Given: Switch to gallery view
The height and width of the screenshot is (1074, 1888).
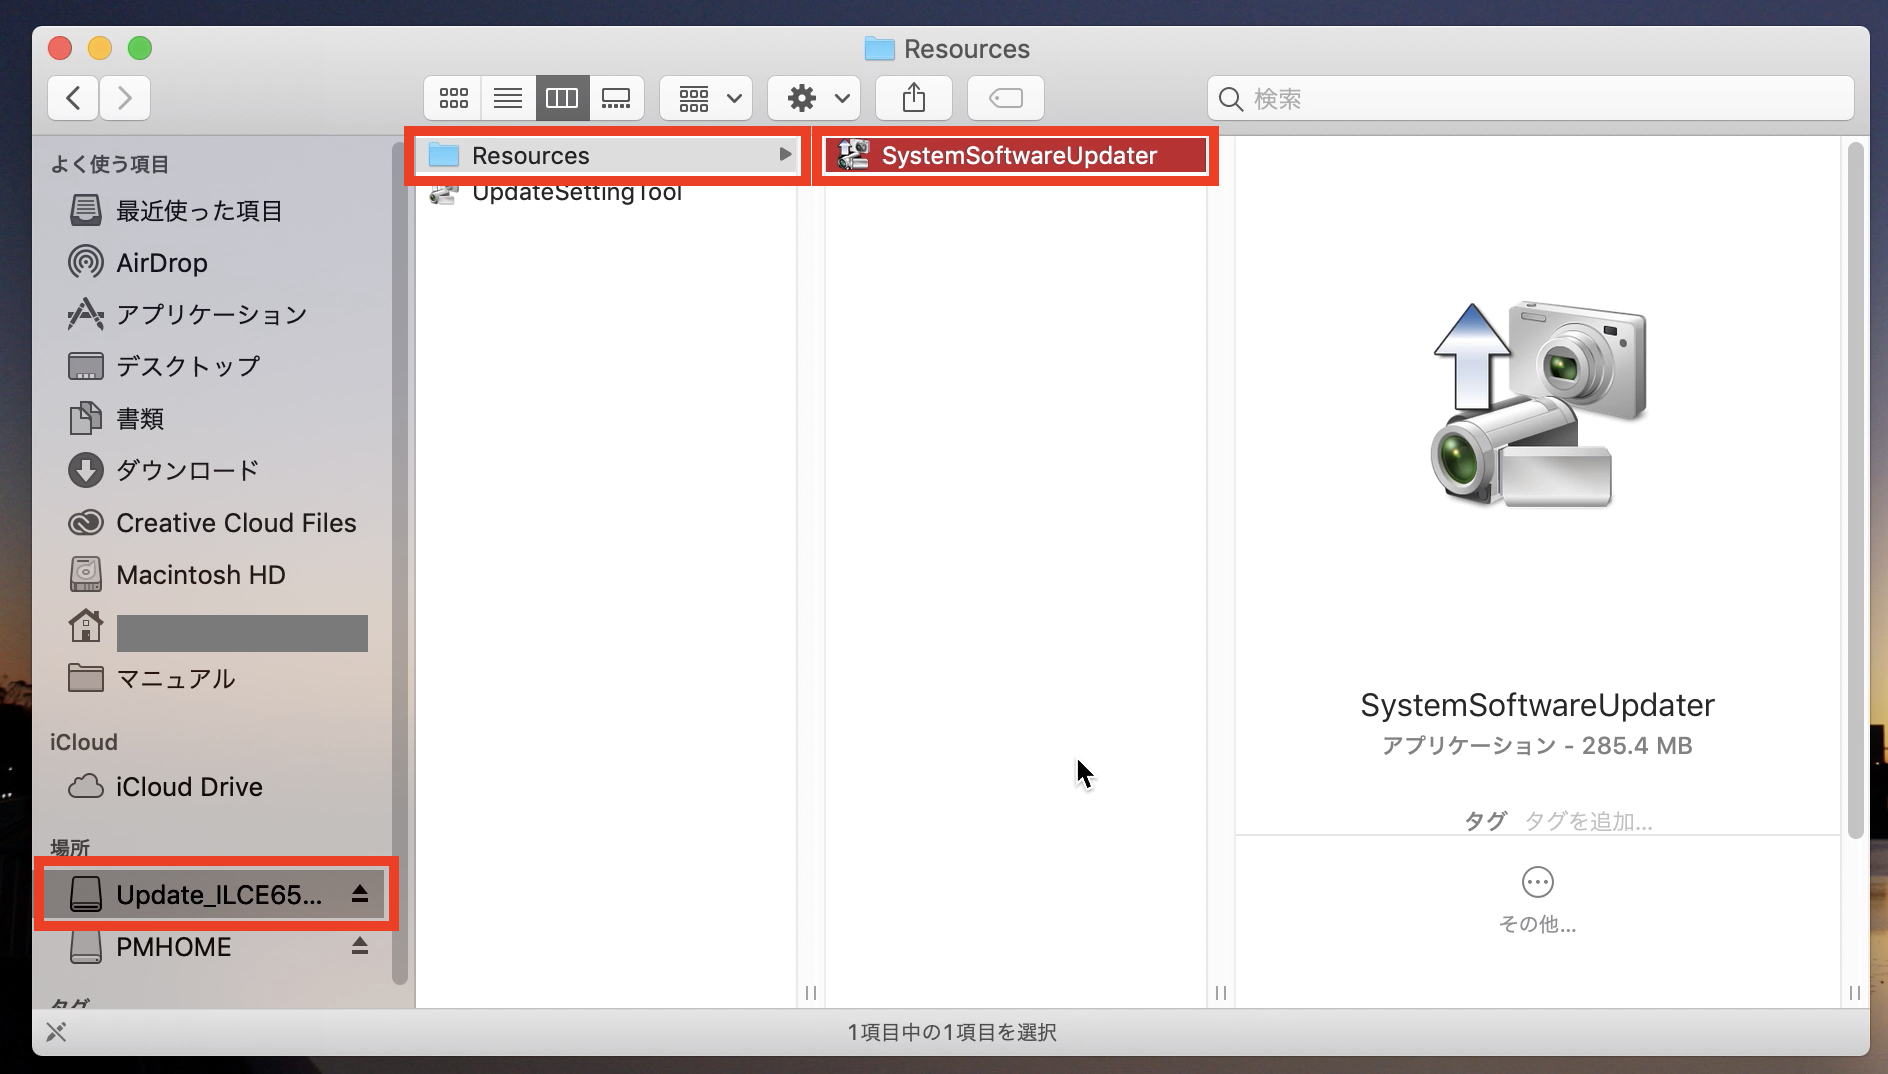Looking at the screenshot, I should click(616, 98).
